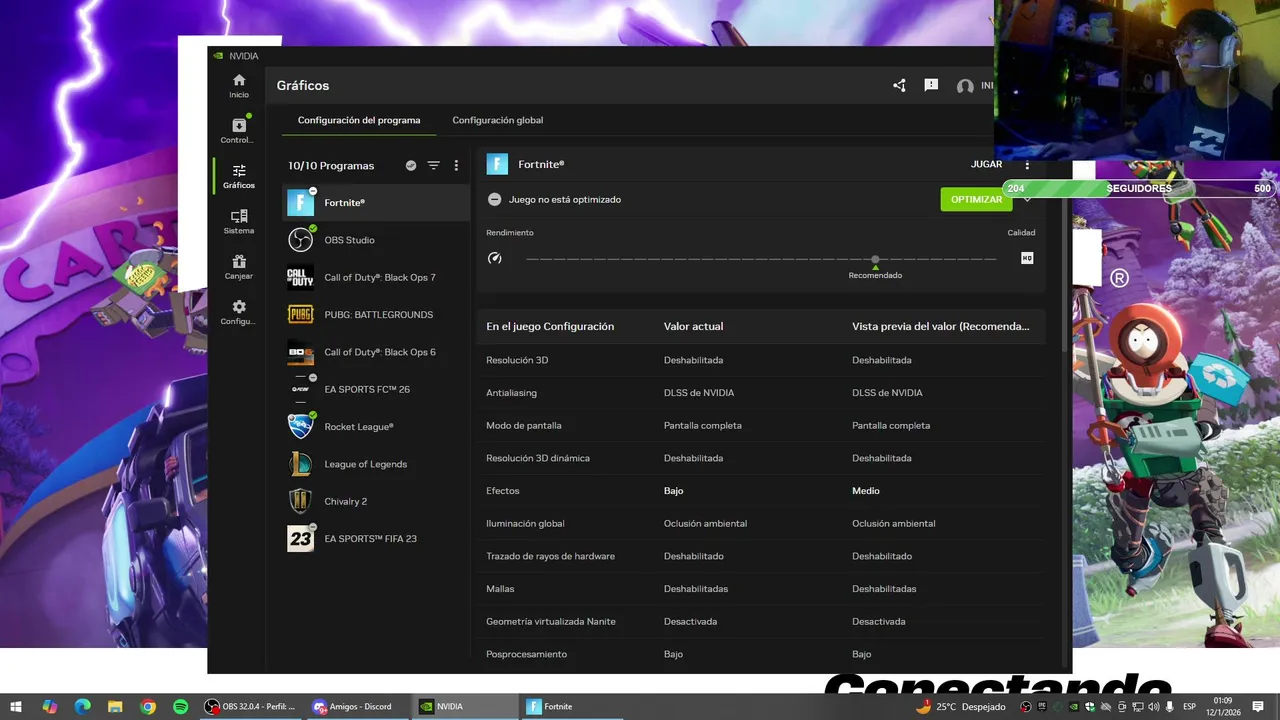Switch to the Fortnite taskbar window
This screenshot has width=1280, height=720.
(574, 707)
